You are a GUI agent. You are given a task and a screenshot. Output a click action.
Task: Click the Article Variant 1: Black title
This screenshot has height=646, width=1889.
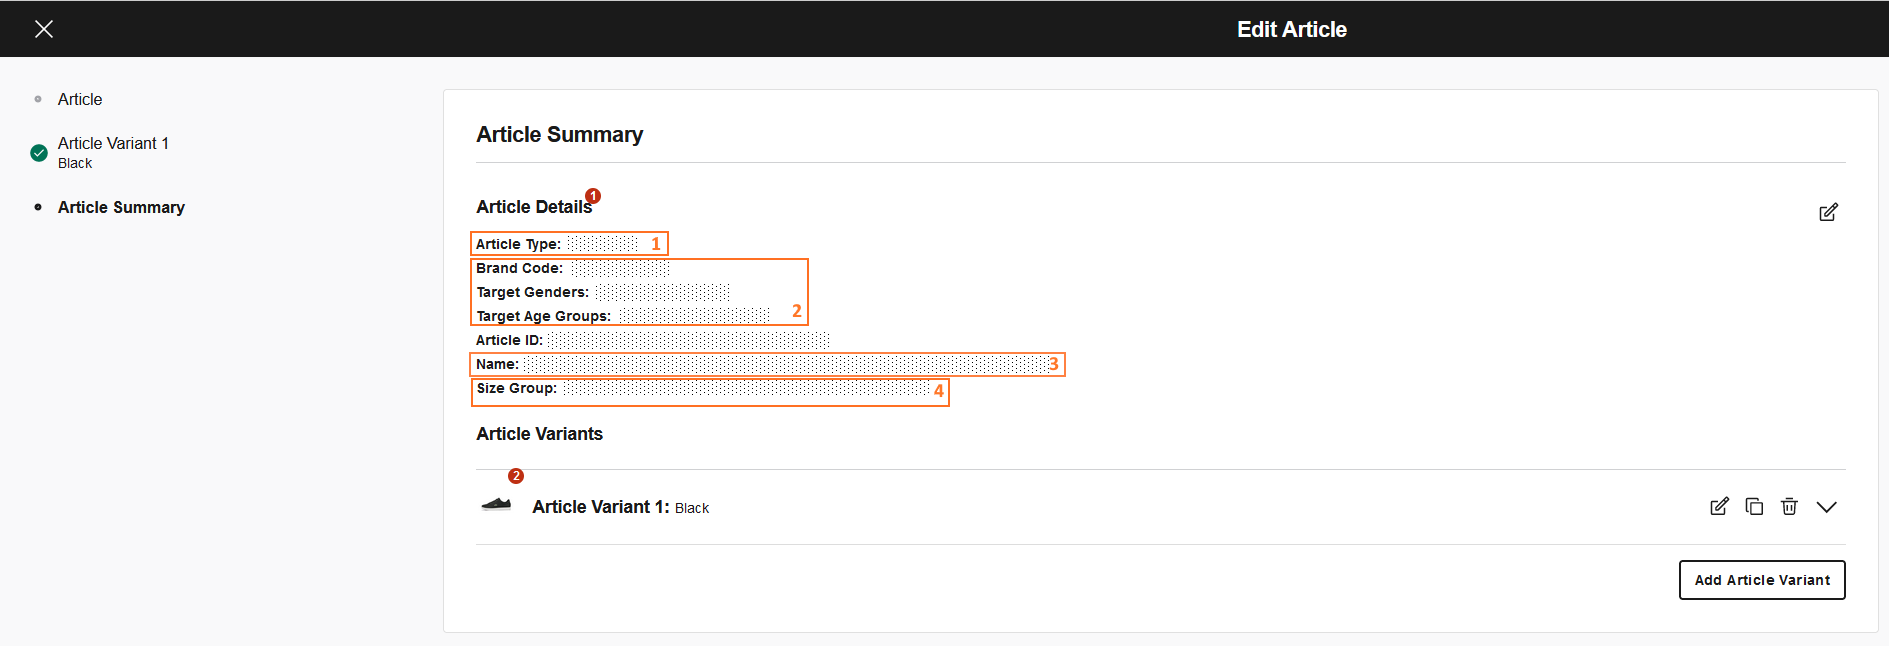(x=620, y=507)
